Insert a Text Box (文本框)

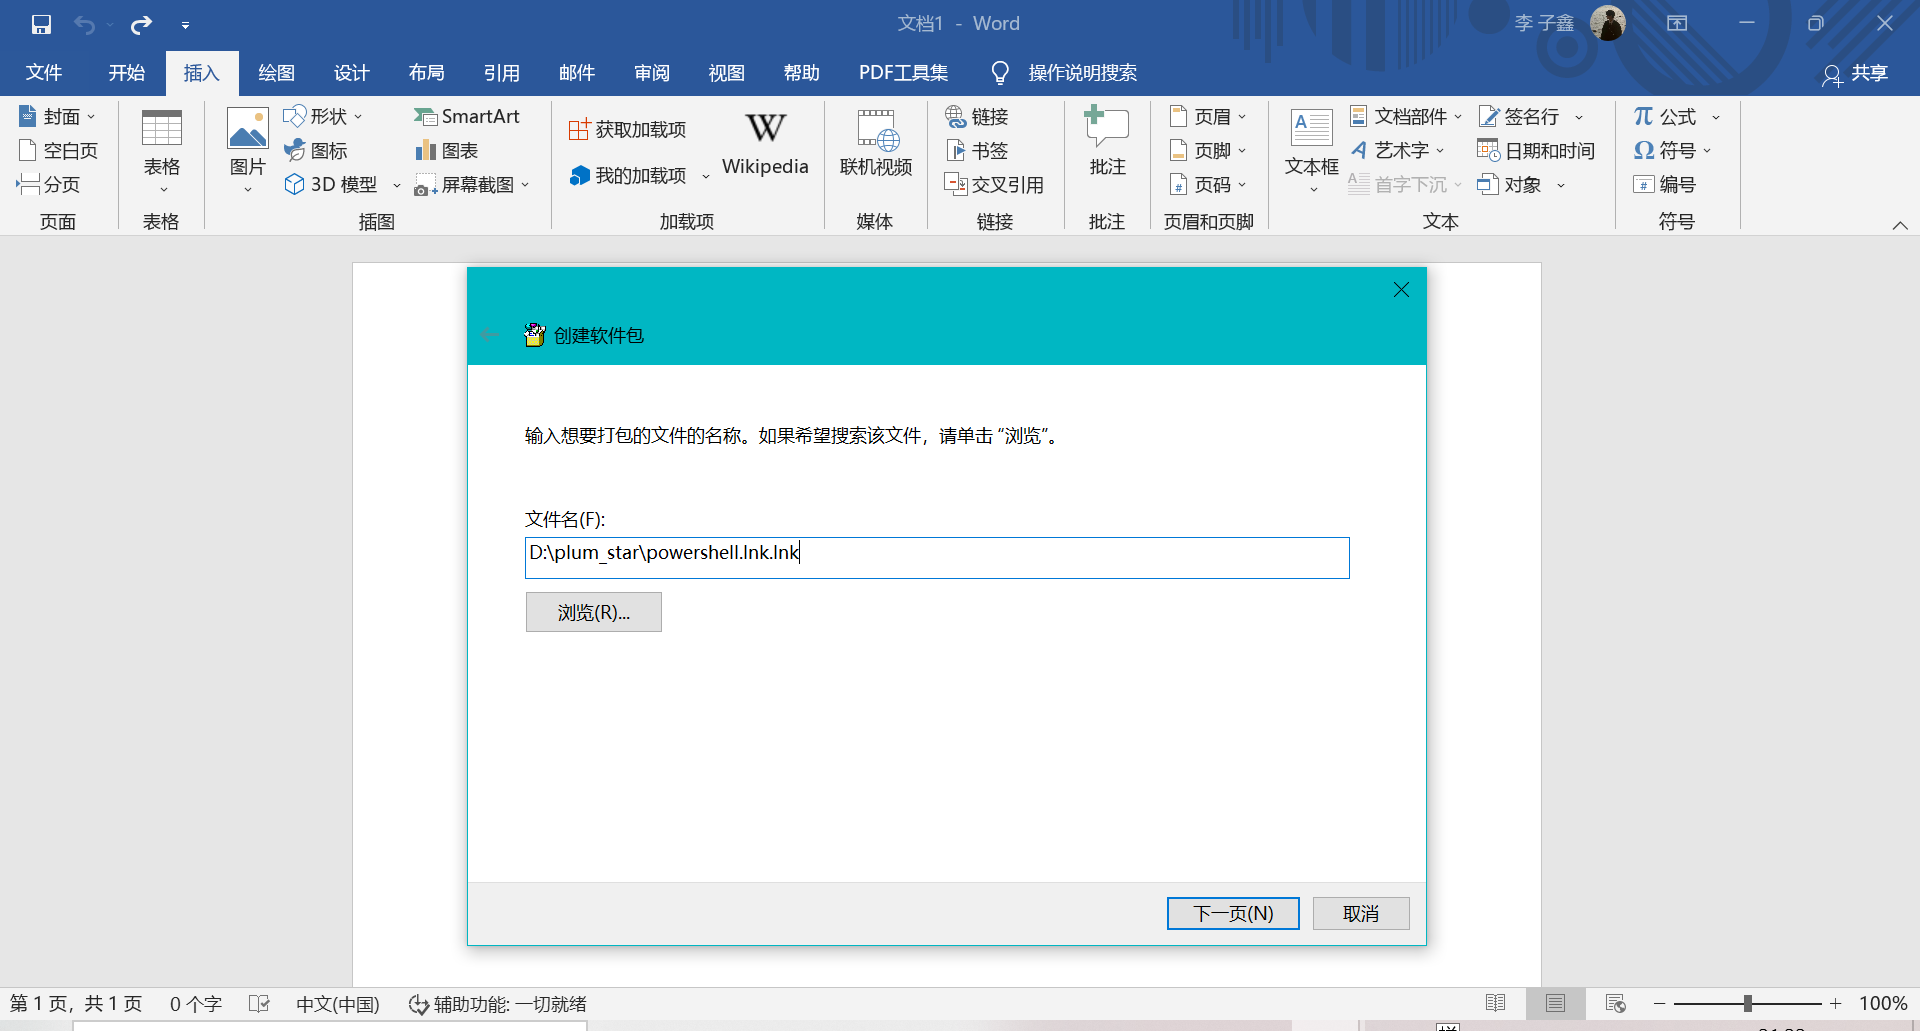click(x=1311, y=150)
